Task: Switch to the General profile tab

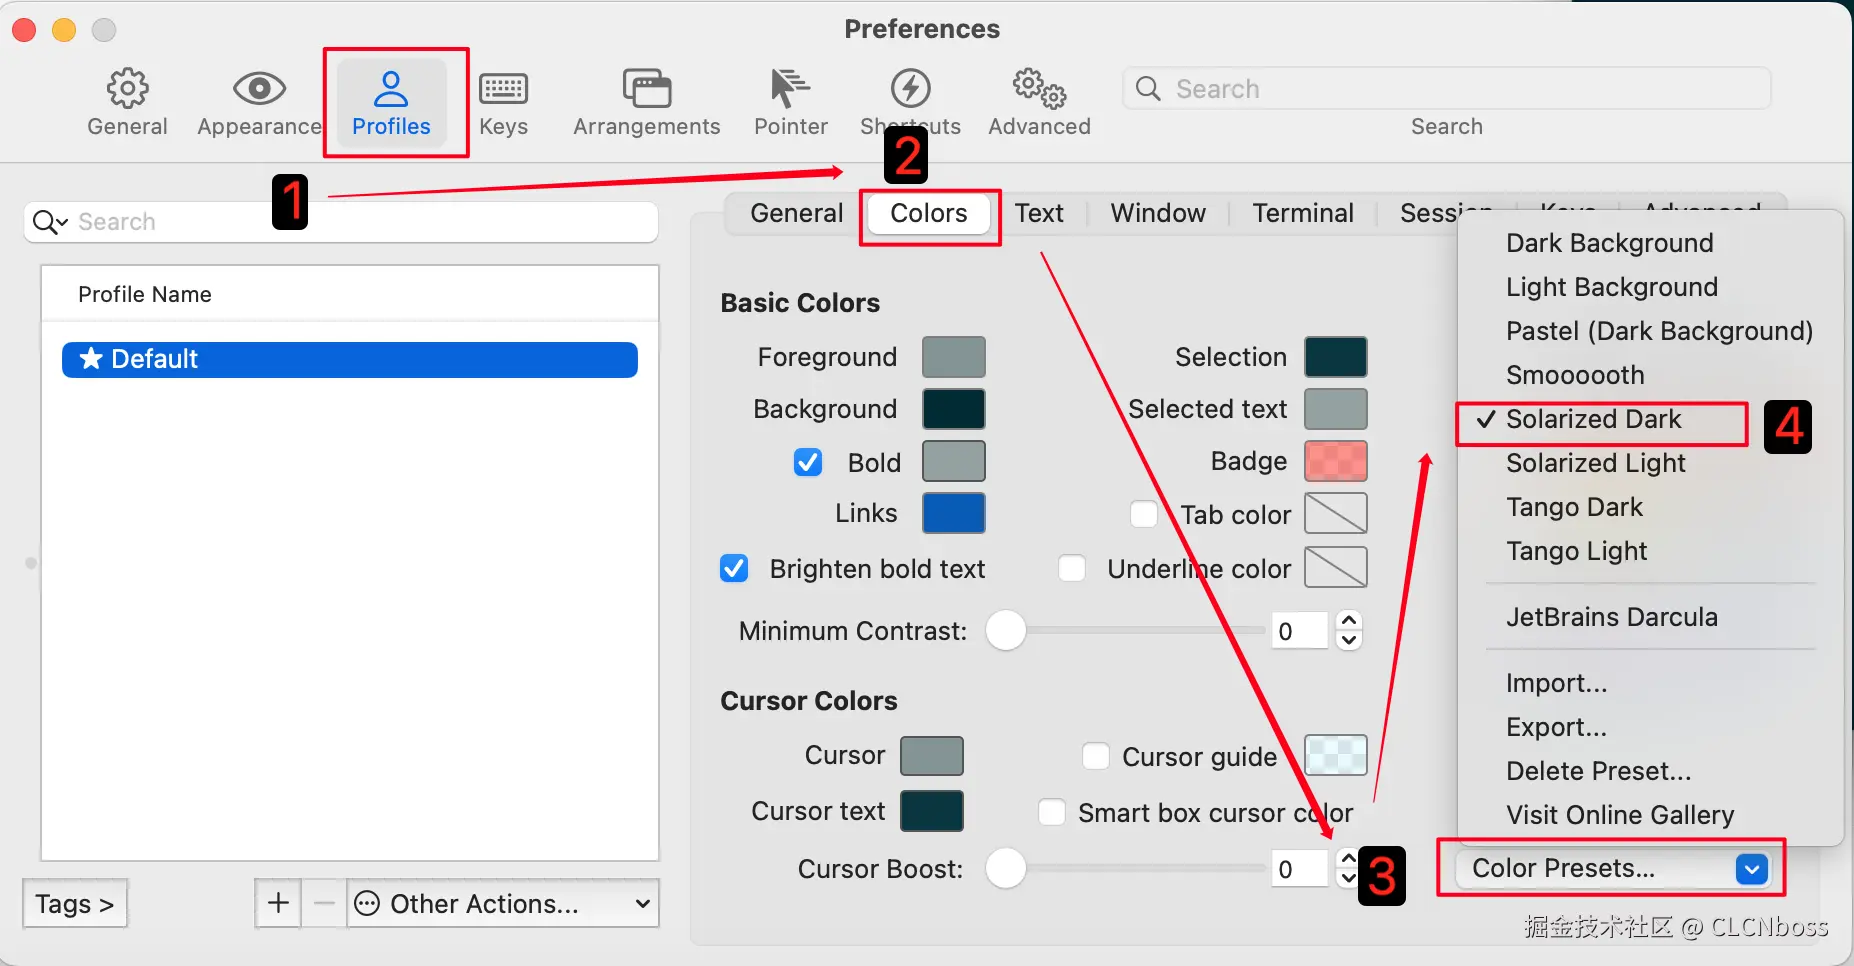Action: pos(797,213)
